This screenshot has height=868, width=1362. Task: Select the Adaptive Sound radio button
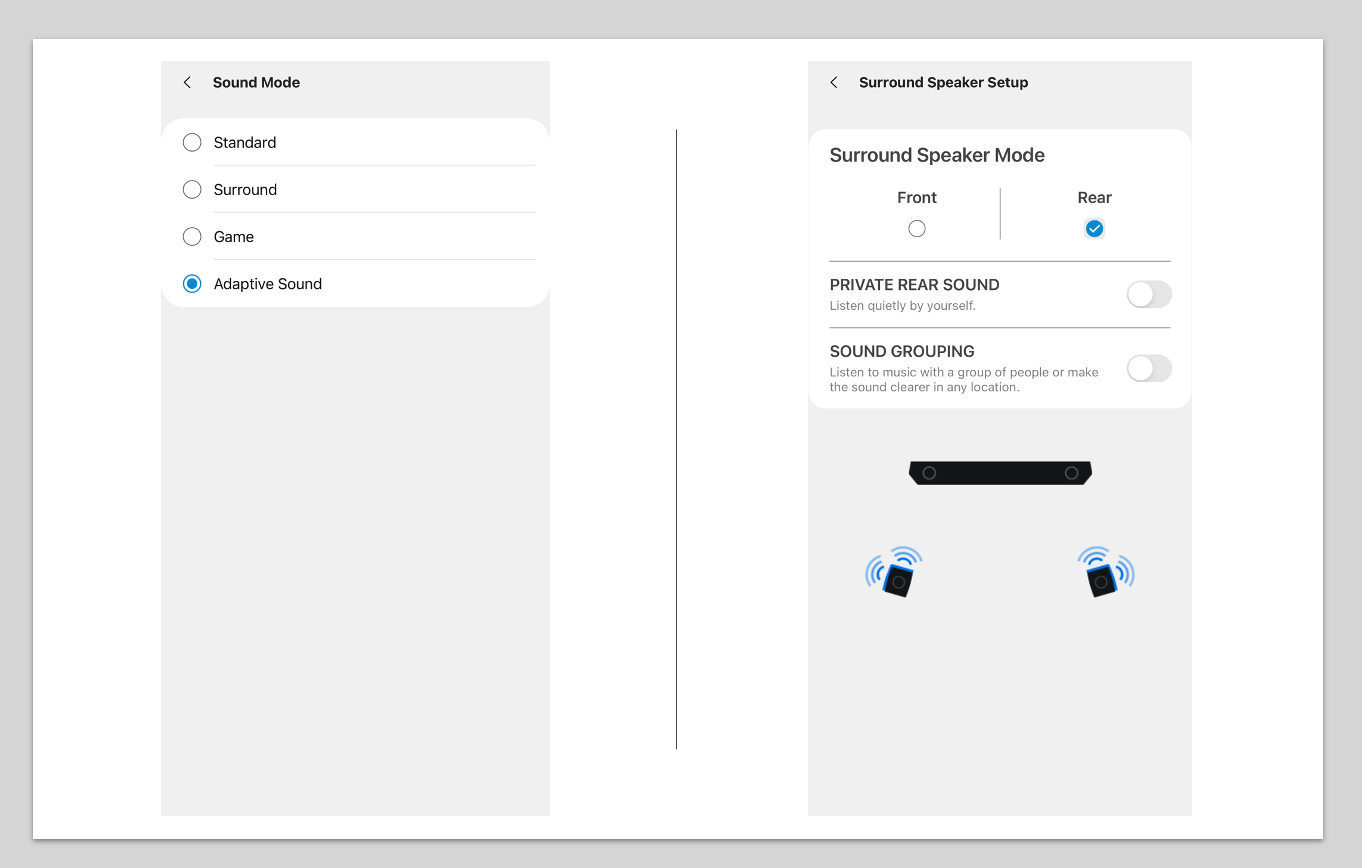click(192, 284)
